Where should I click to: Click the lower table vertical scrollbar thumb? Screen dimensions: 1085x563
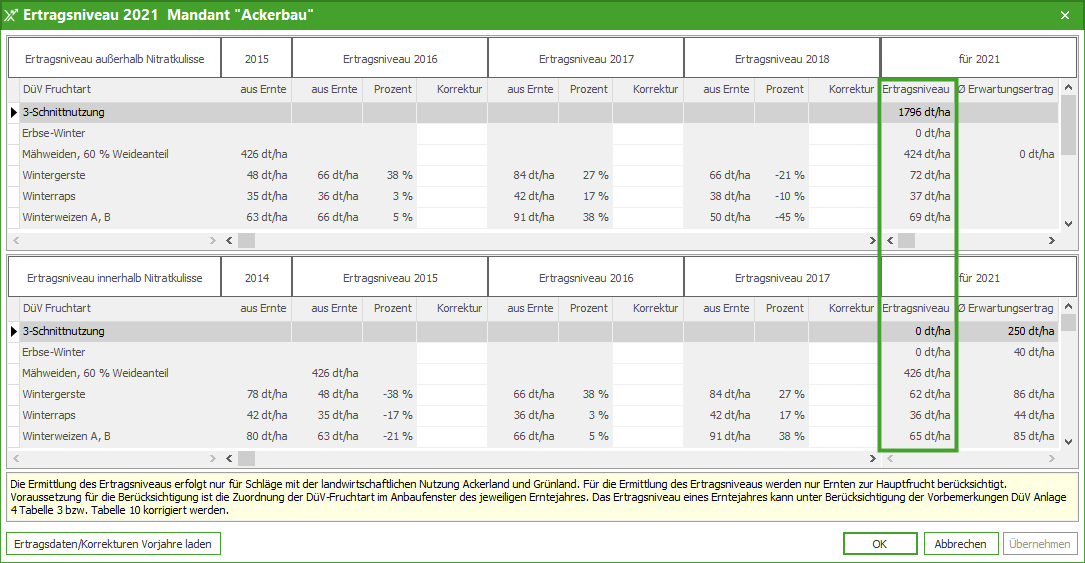[1068, 323]
